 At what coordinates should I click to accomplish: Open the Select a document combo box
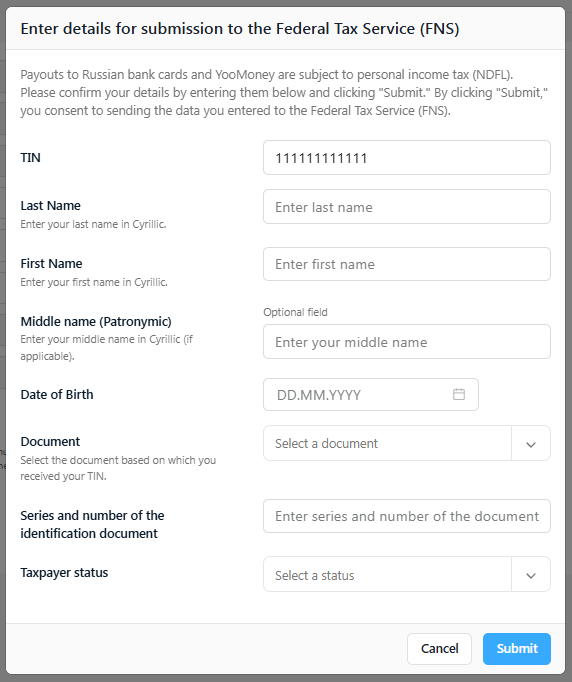point(407,443)
